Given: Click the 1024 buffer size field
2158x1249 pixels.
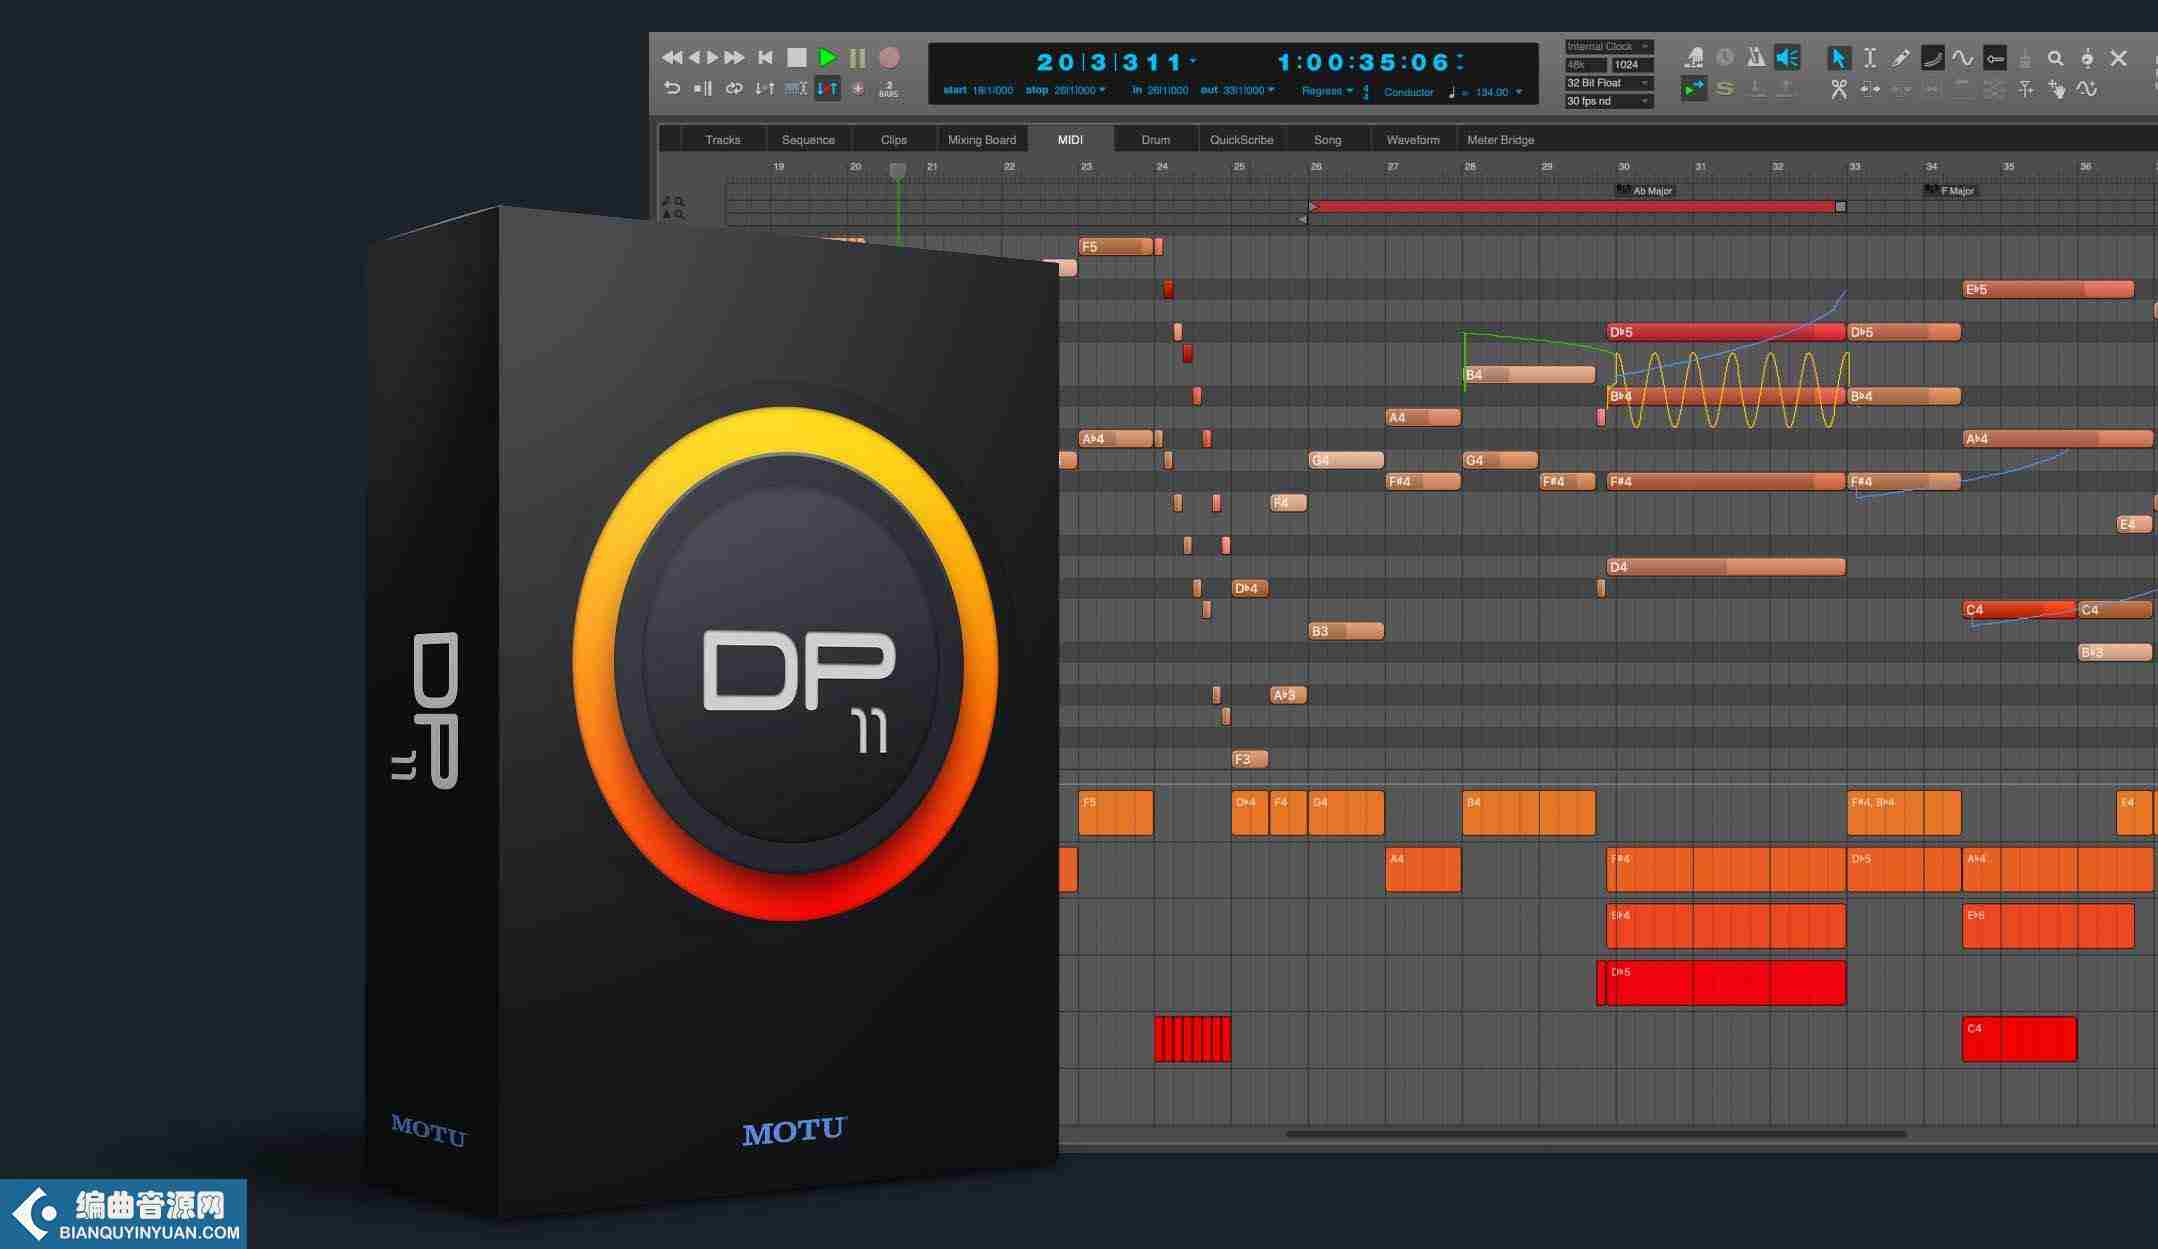Looking at the screenshot, I should (x=1632, y=65).
